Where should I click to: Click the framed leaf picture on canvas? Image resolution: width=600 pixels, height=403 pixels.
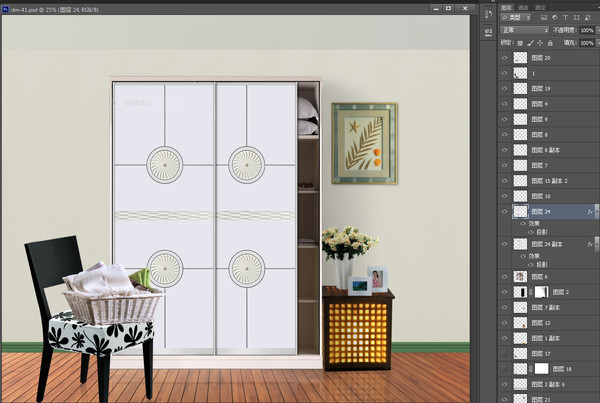tap(364, 144)
